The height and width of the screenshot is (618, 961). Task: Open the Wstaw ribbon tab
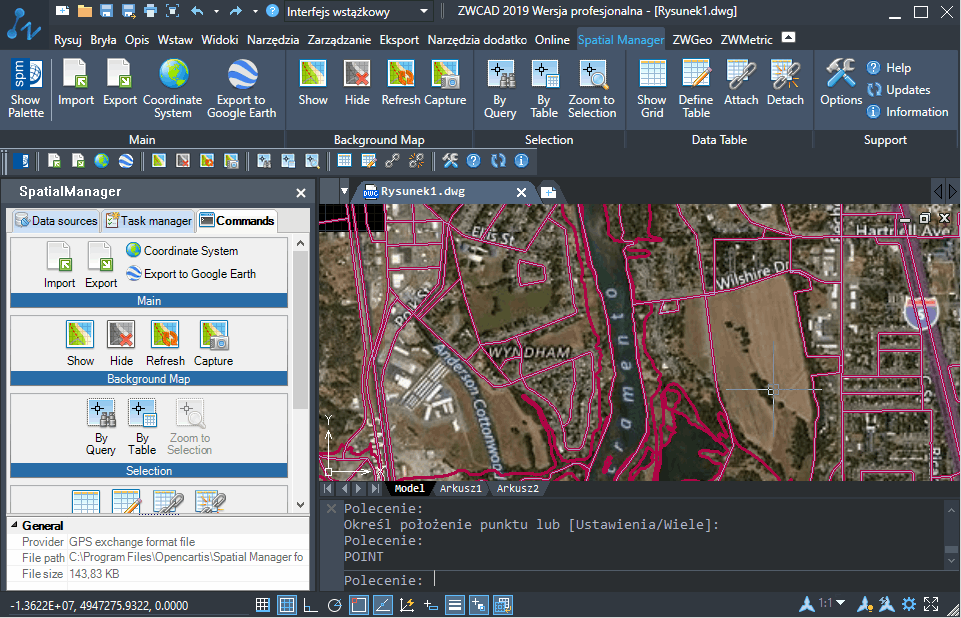point(175,40)
